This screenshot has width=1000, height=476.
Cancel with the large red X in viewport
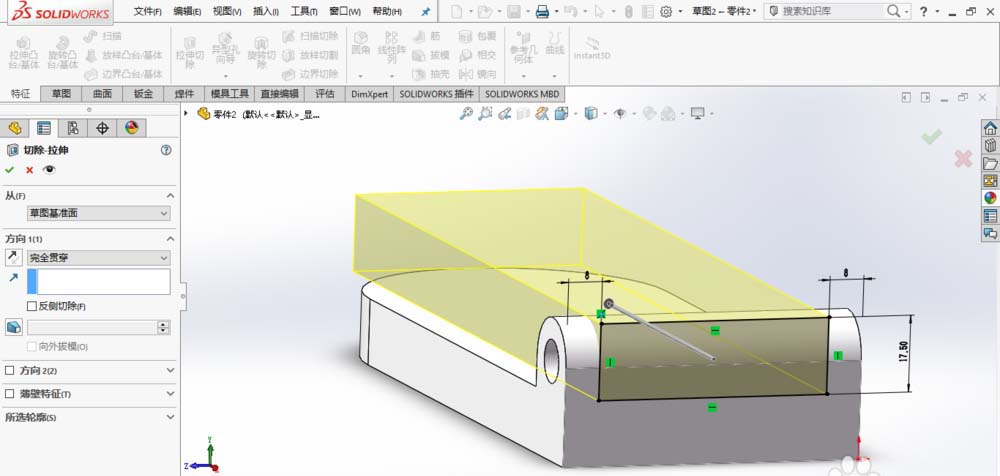(x=963, y=159)
